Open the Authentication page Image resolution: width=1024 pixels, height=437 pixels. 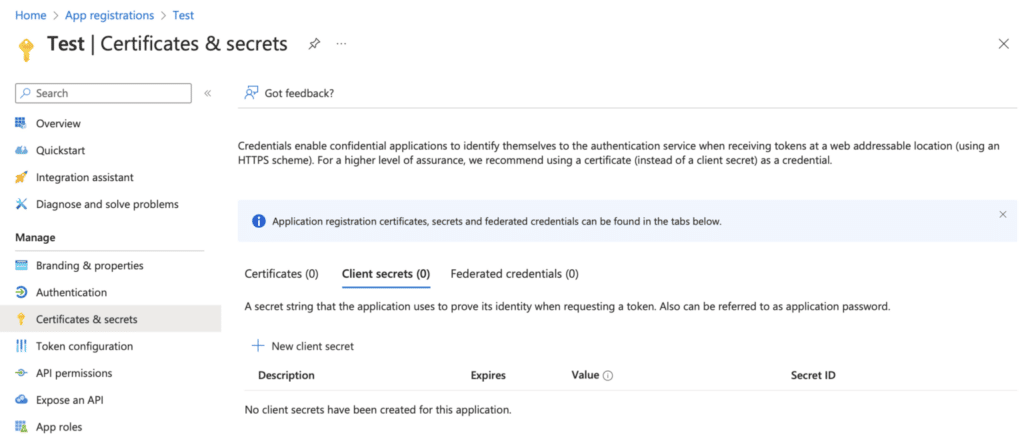pyautogui.click(x=71, y=293)
